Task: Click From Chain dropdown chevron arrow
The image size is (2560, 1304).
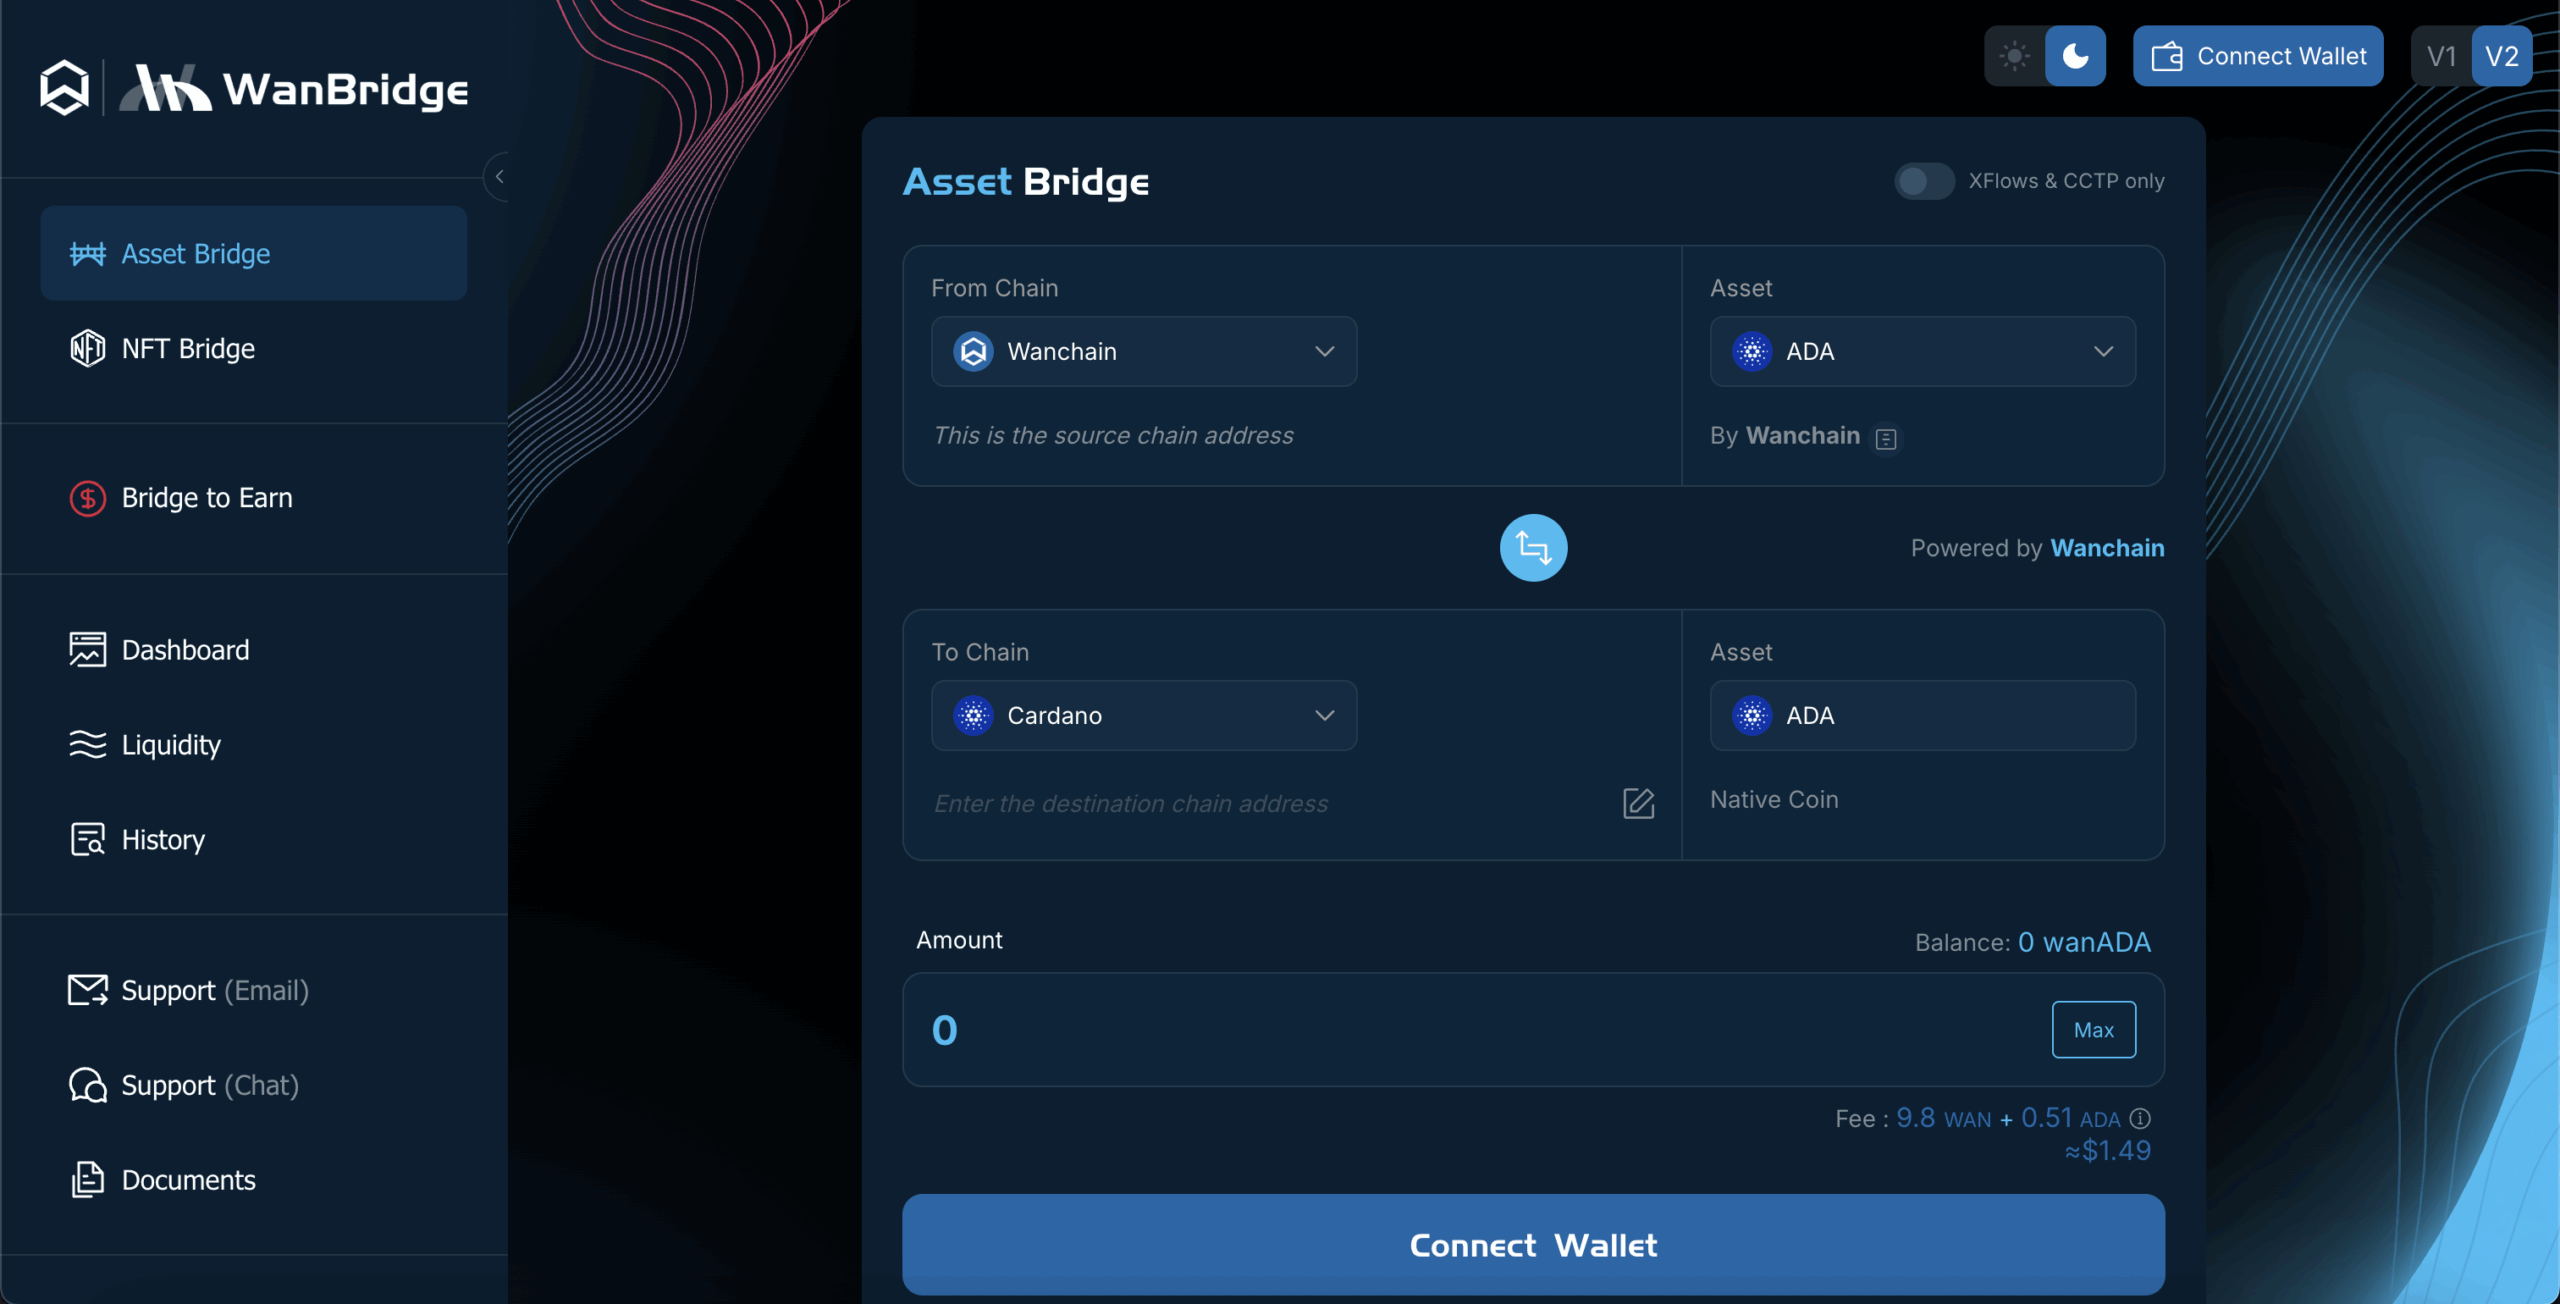Action: click(x=1324, y=351)
